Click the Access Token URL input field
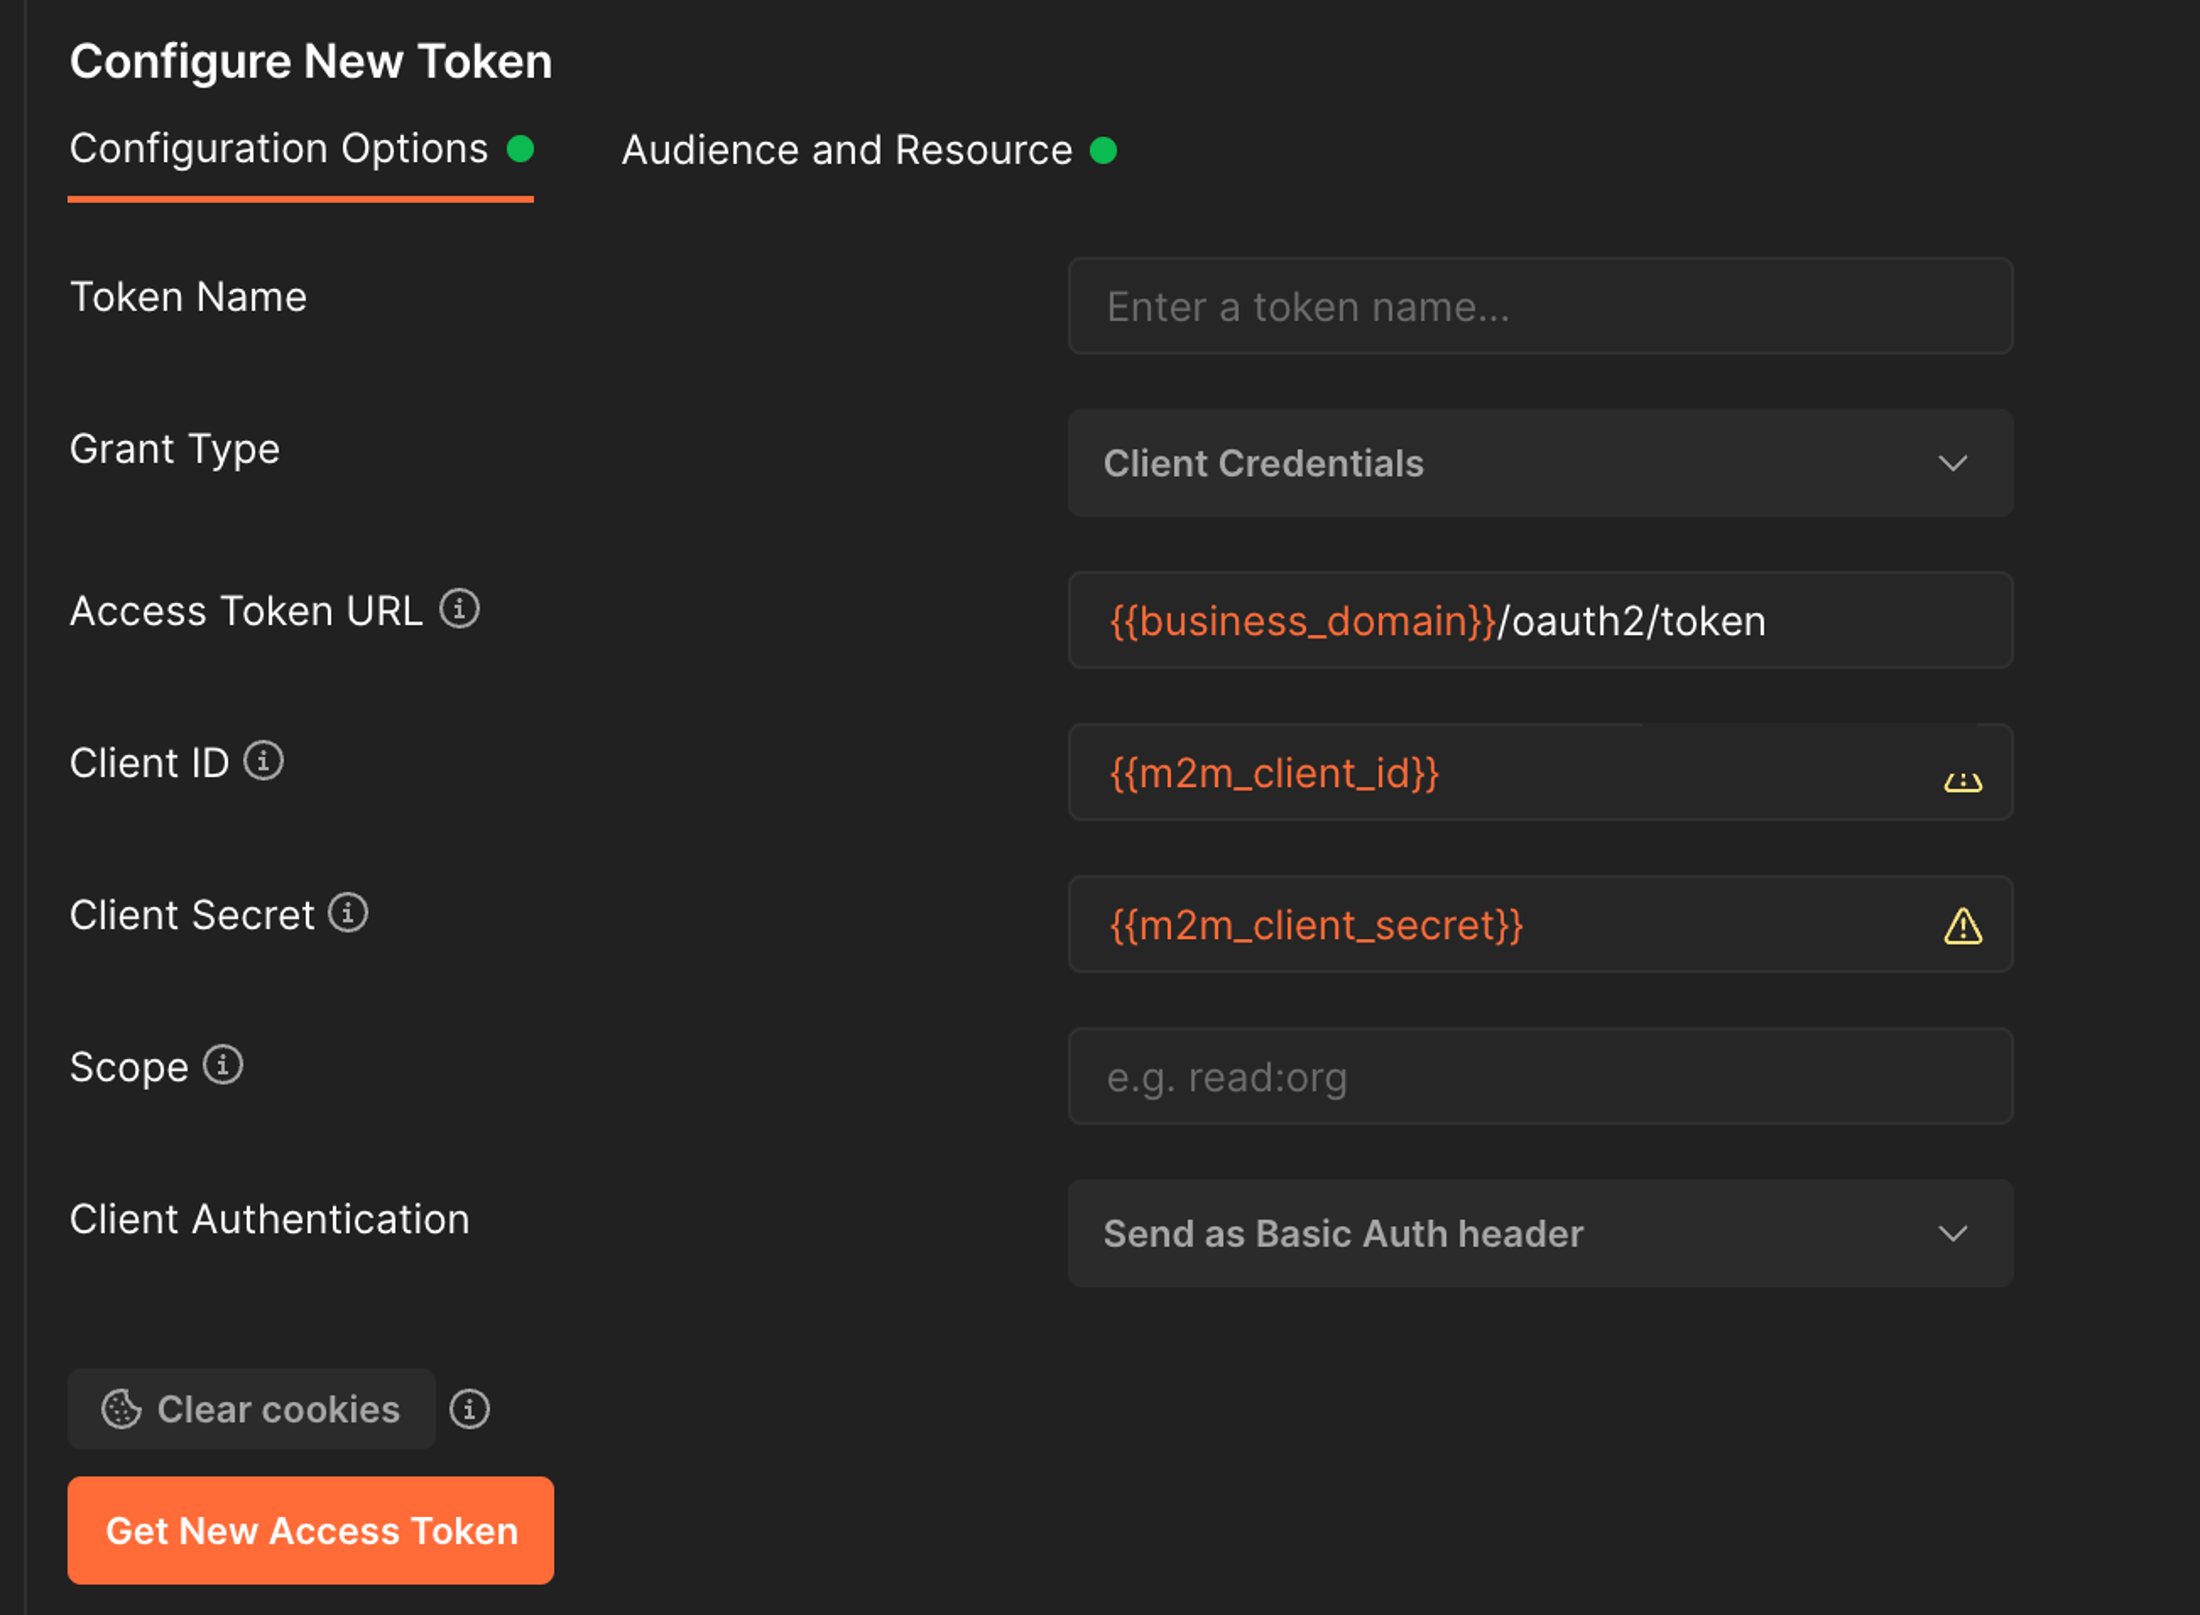 [1539, 620]
